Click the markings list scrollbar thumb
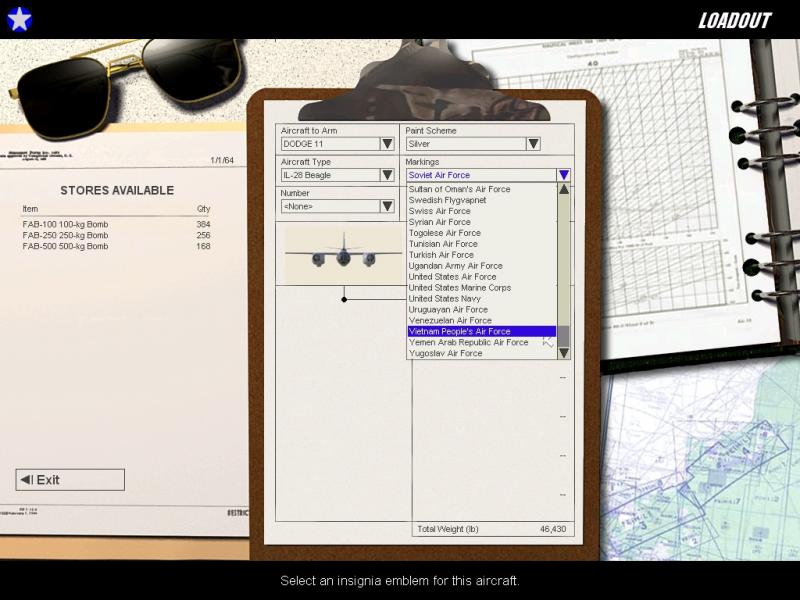The height and width of the screenshot is (600, 800). pos(564,336)
